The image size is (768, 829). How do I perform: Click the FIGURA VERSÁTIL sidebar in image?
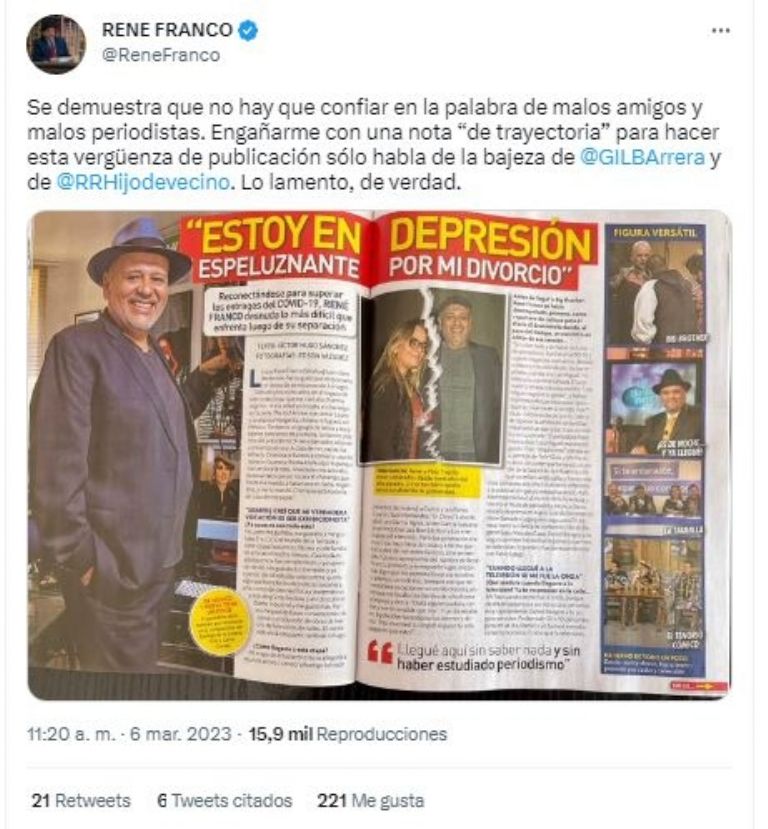(x=654, y=452)
